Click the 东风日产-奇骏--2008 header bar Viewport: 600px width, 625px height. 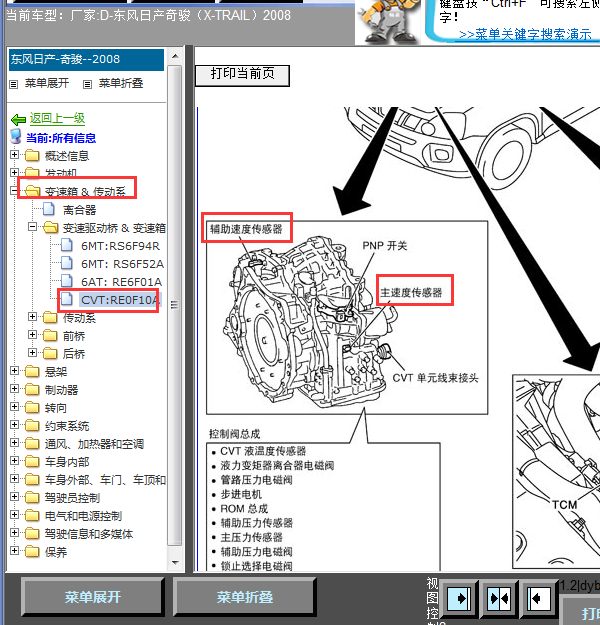point(86,60)
